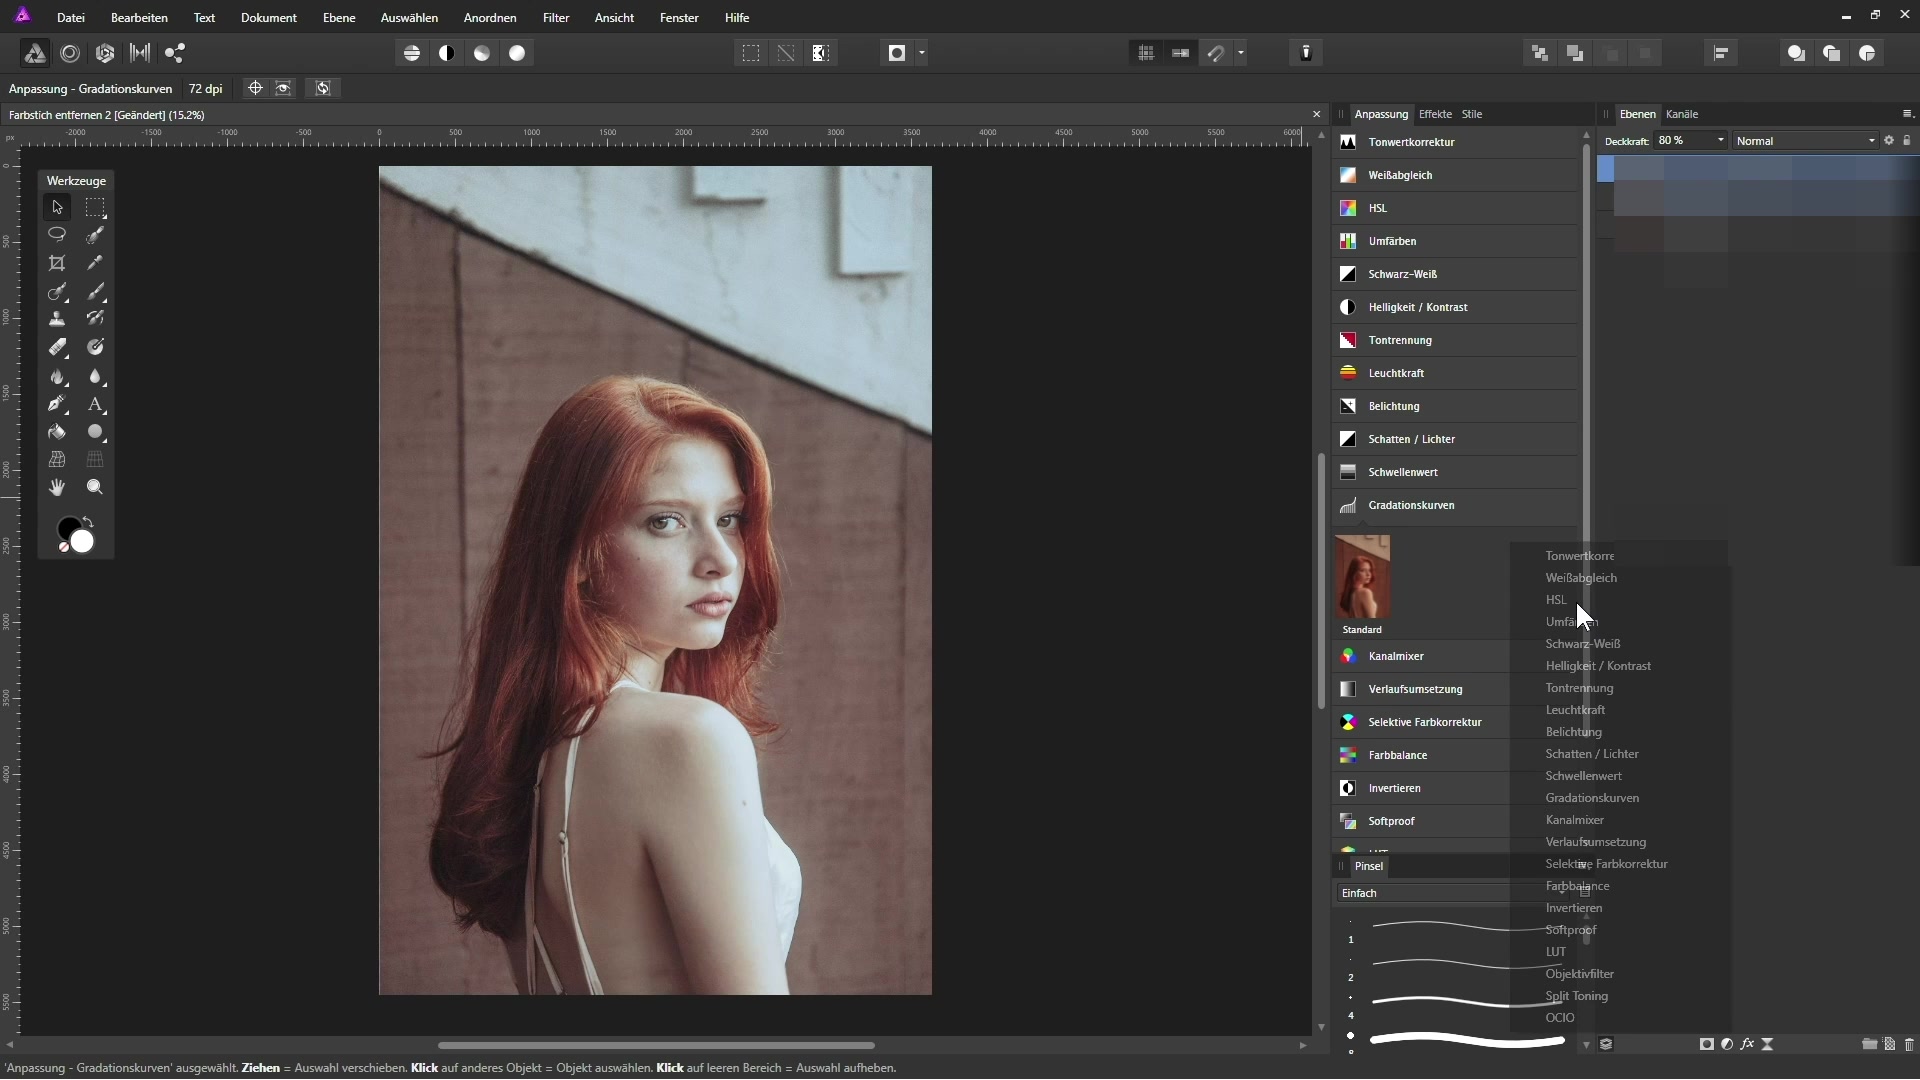Open the Filter menu
The height and width of the screenshot is (1080, 1920).
[556, 18]
